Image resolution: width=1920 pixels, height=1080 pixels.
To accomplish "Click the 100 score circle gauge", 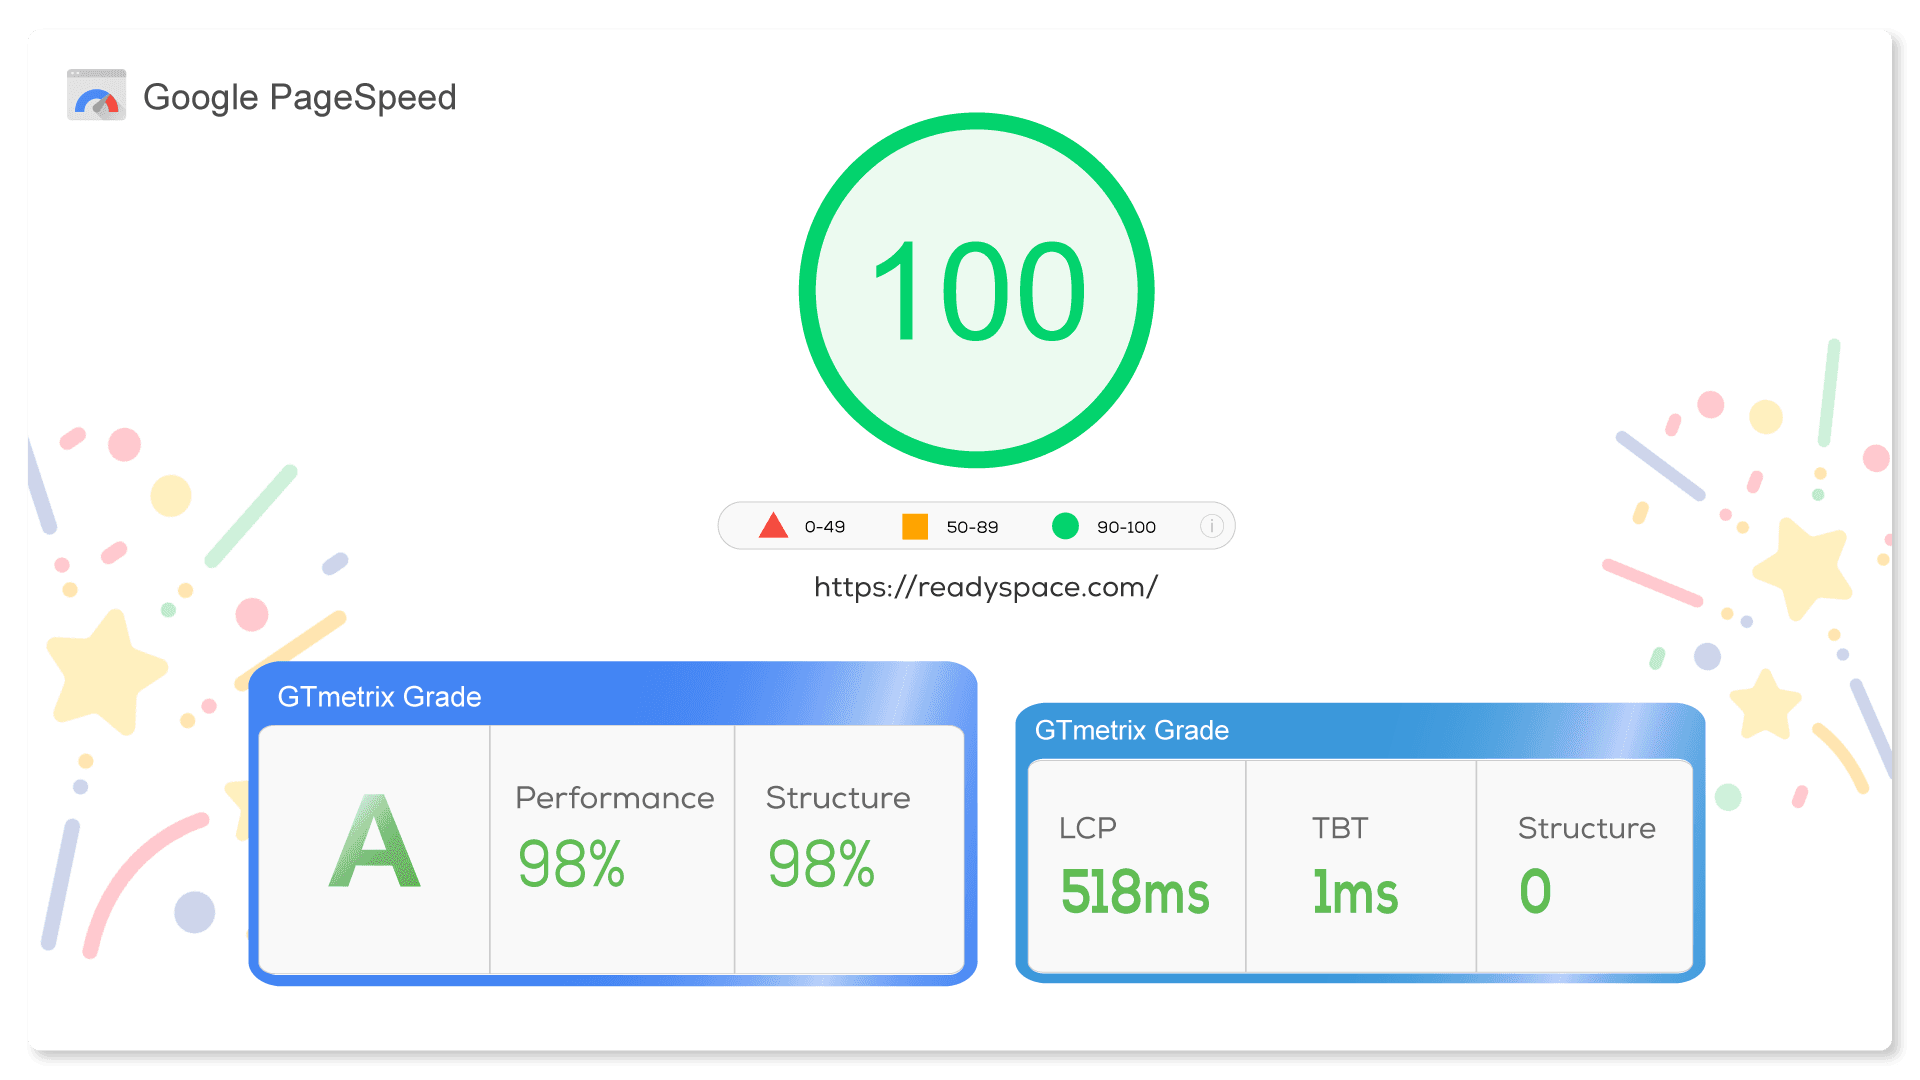I will [x=977, y=291].
